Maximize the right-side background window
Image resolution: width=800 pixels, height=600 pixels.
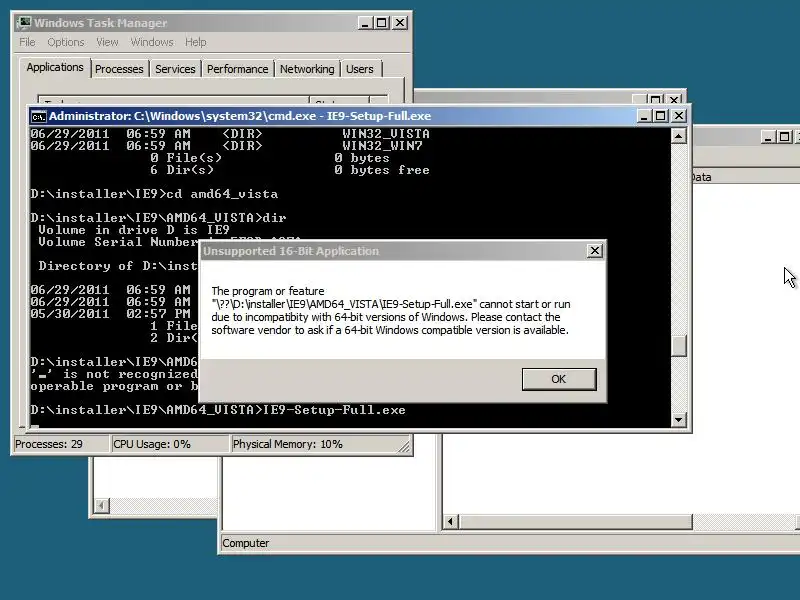tap(785, 136)
